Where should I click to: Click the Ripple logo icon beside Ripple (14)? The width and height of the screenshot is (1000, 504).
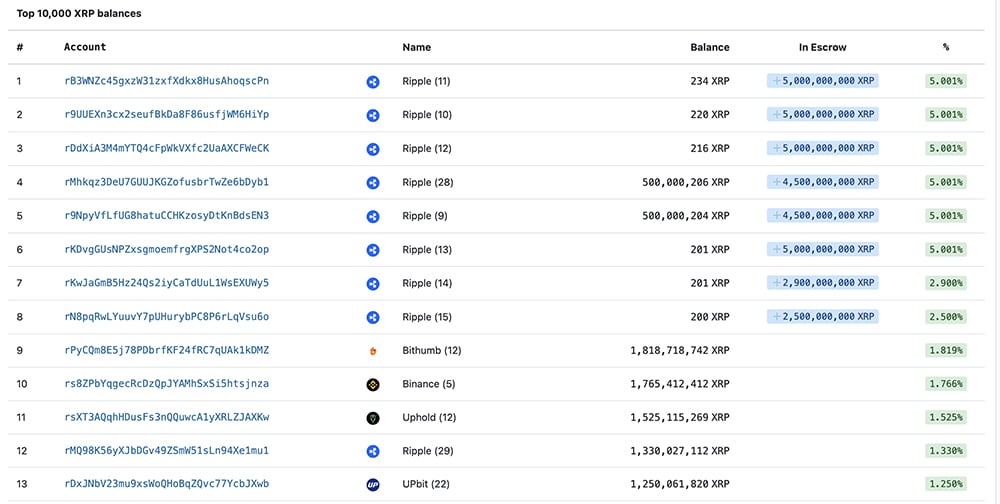click(x=373, y=284)
